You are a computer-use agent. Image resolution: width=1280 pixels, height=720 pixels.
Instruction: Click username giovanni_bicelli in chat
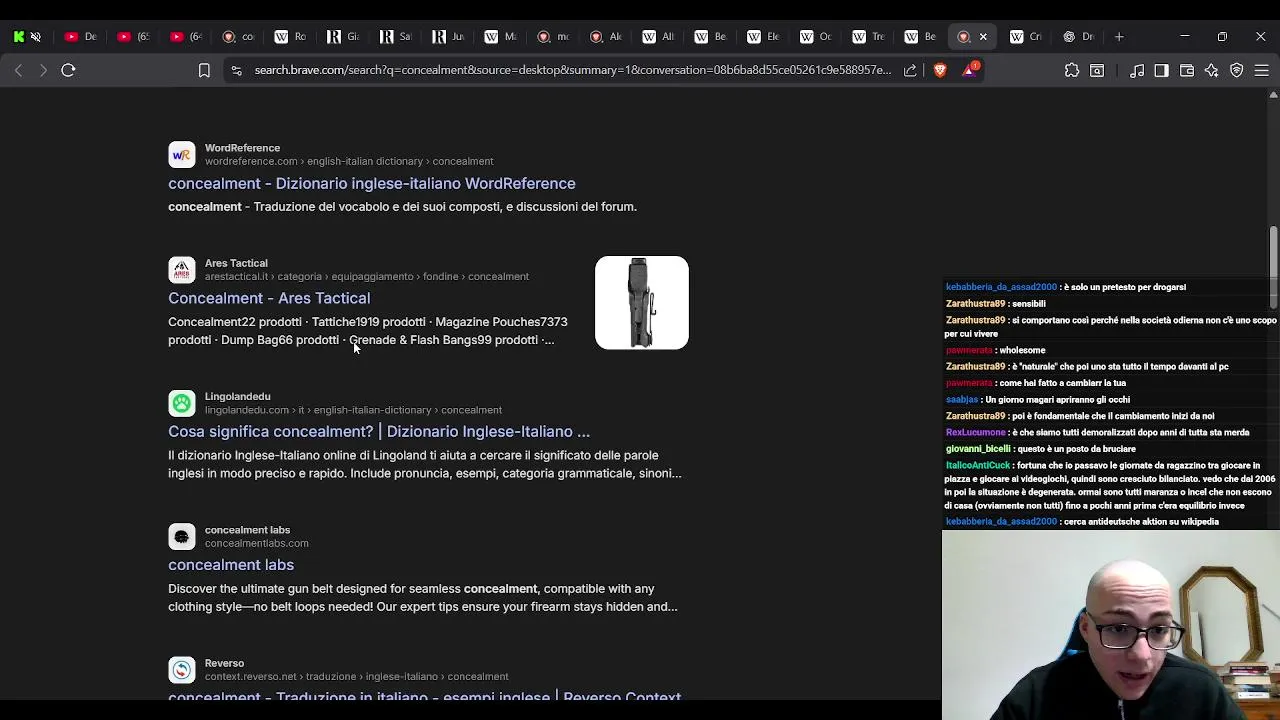pos(978,449)
